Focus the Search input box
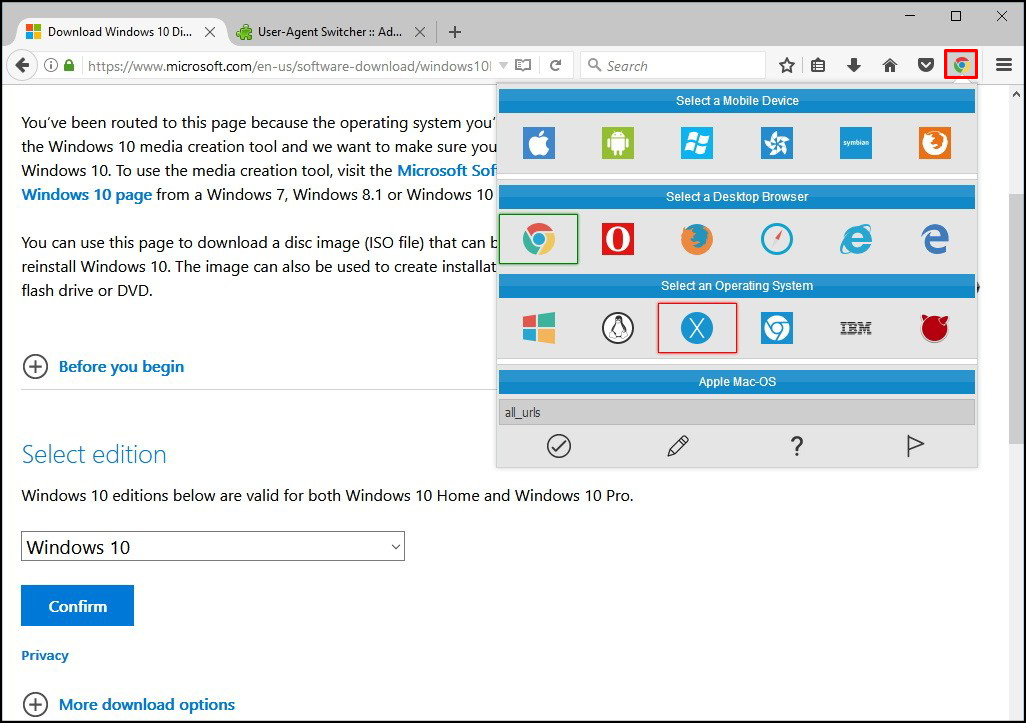 tap(673, 65)
